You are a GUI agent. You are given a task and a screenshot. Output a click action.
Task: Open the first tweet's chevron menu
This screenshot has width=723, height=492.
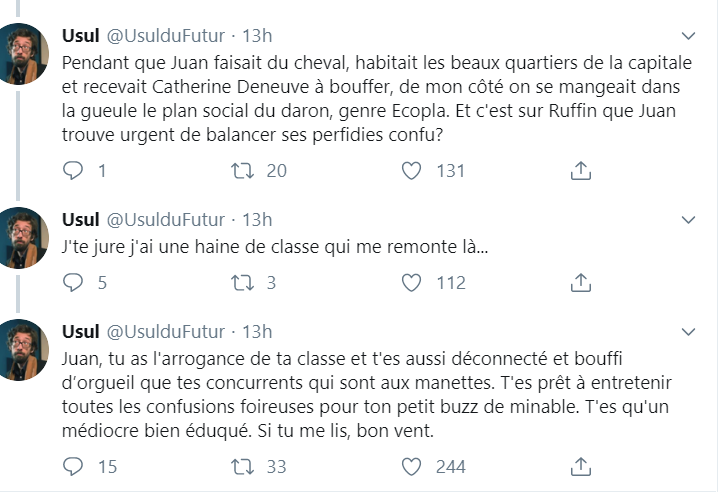[688, 36]
